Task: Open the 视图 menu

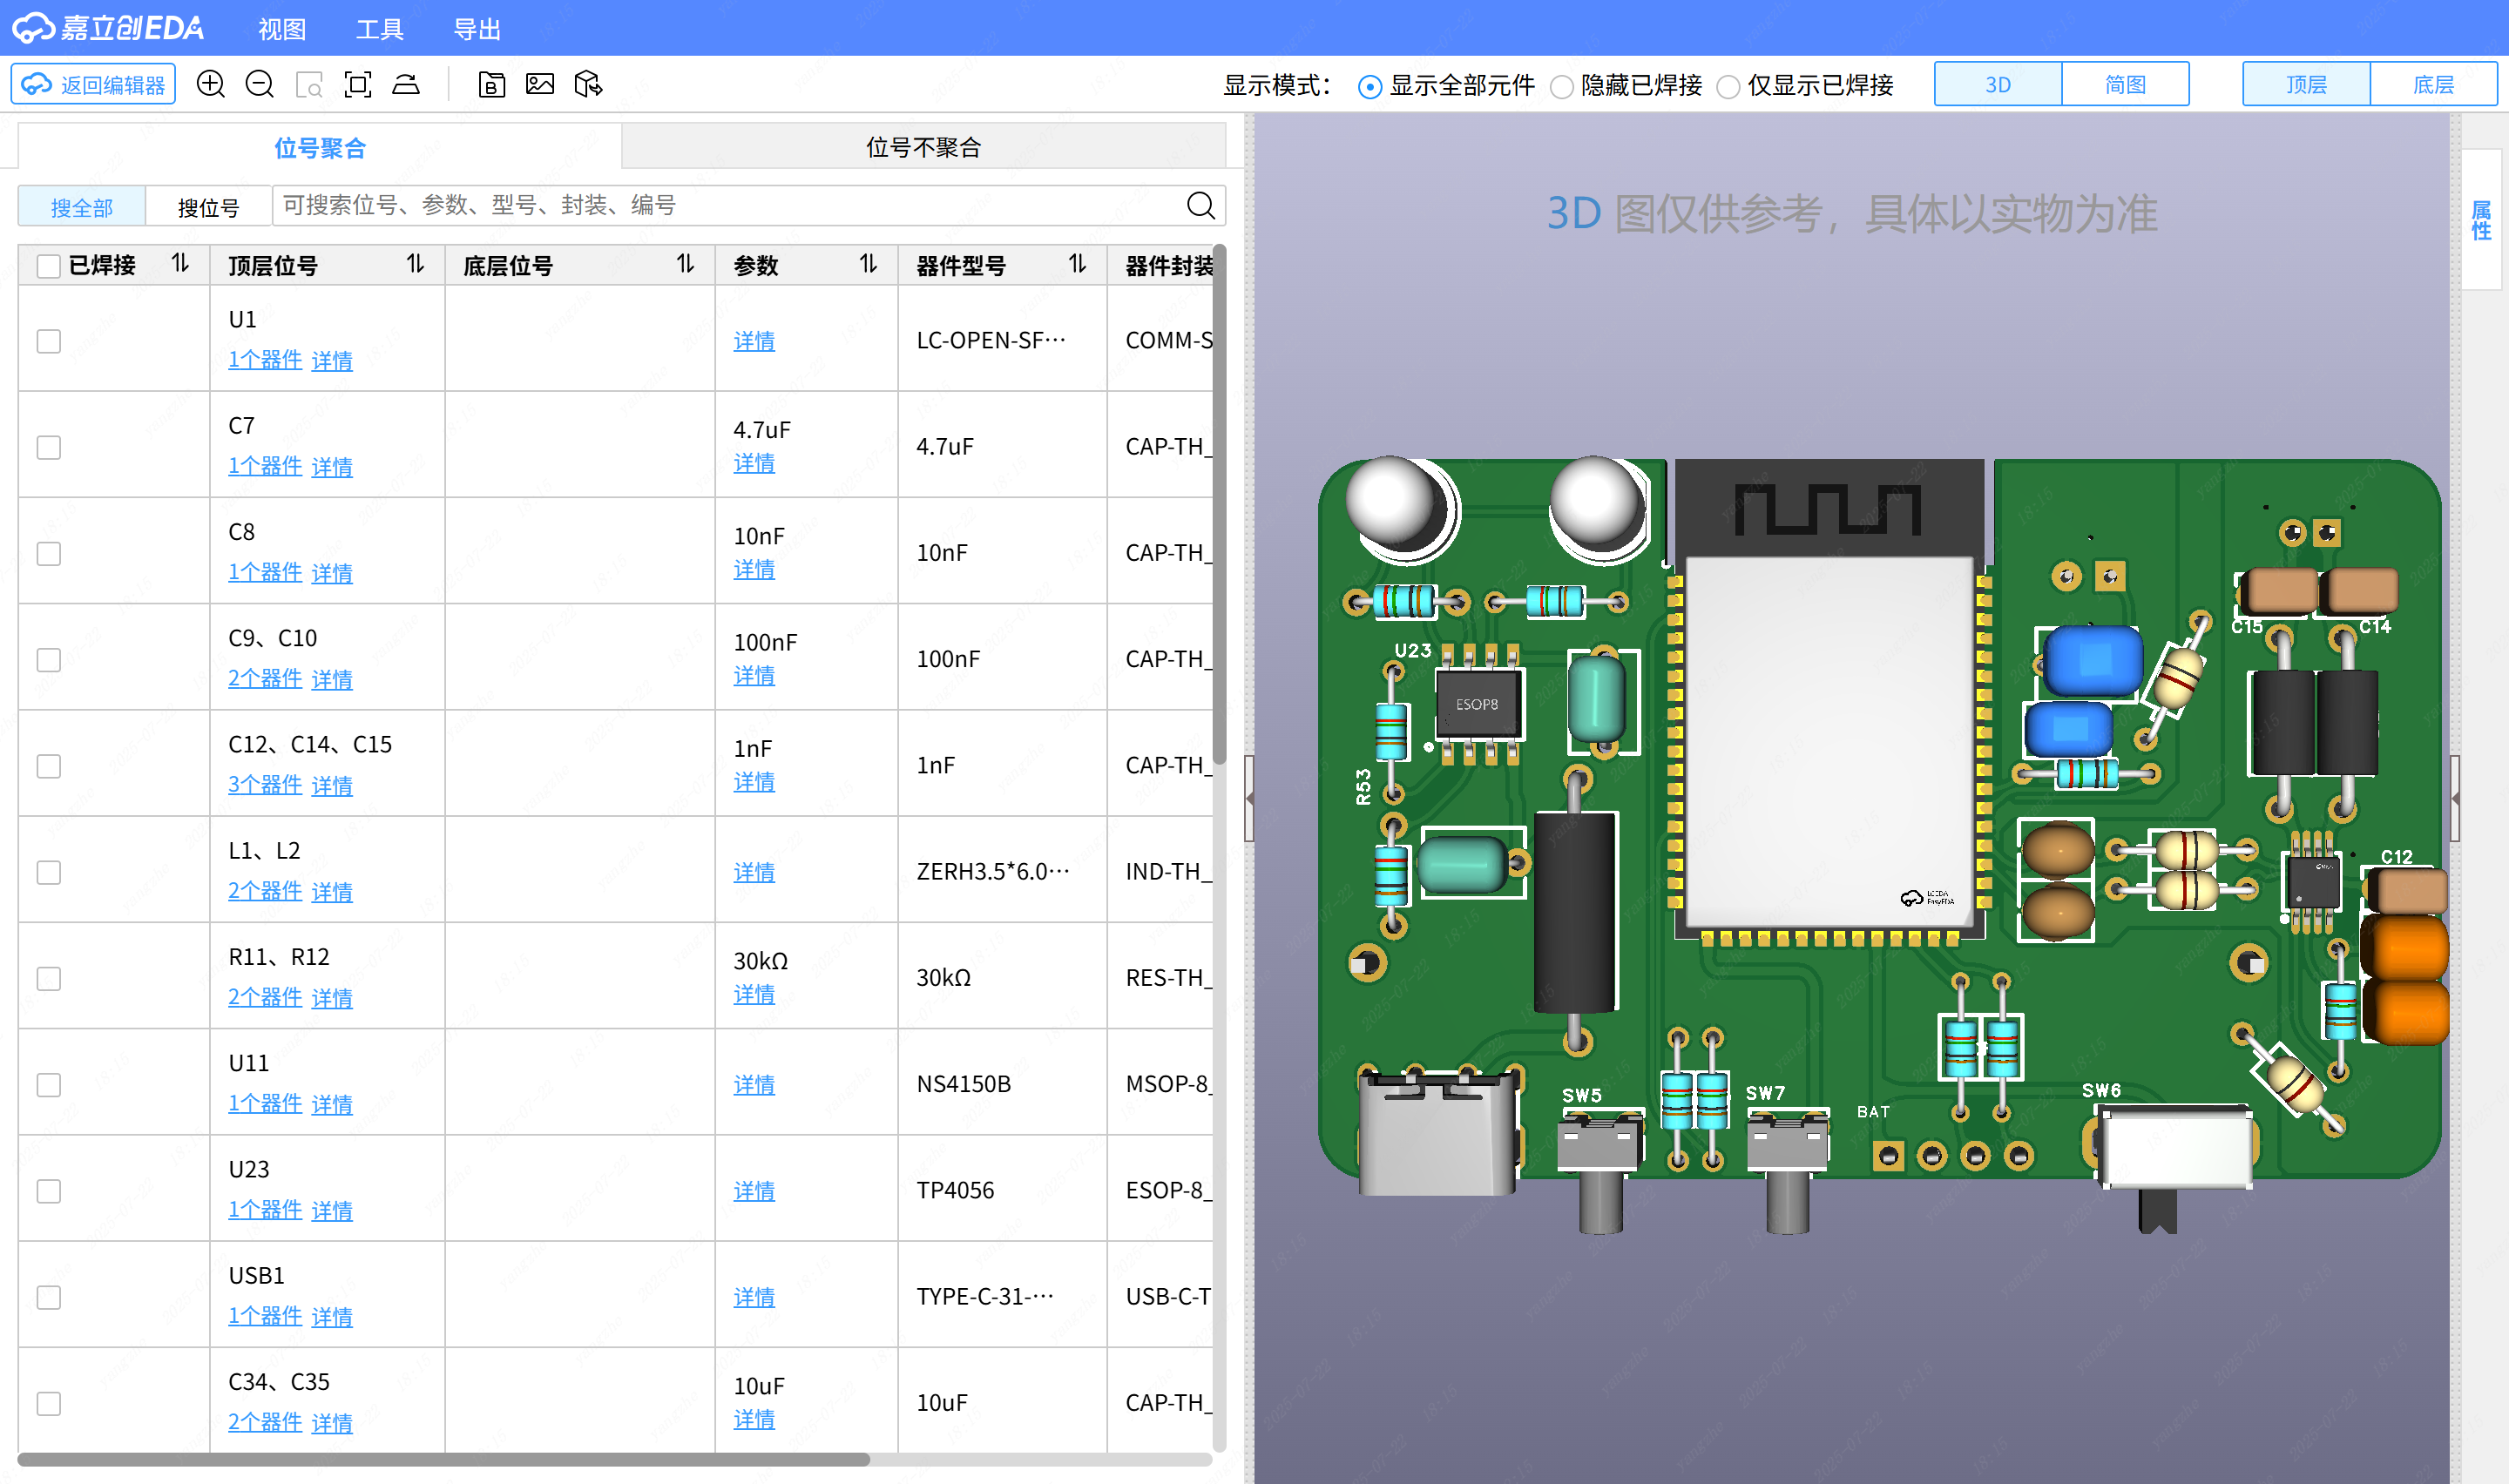Action: click(x=282, y=29)
